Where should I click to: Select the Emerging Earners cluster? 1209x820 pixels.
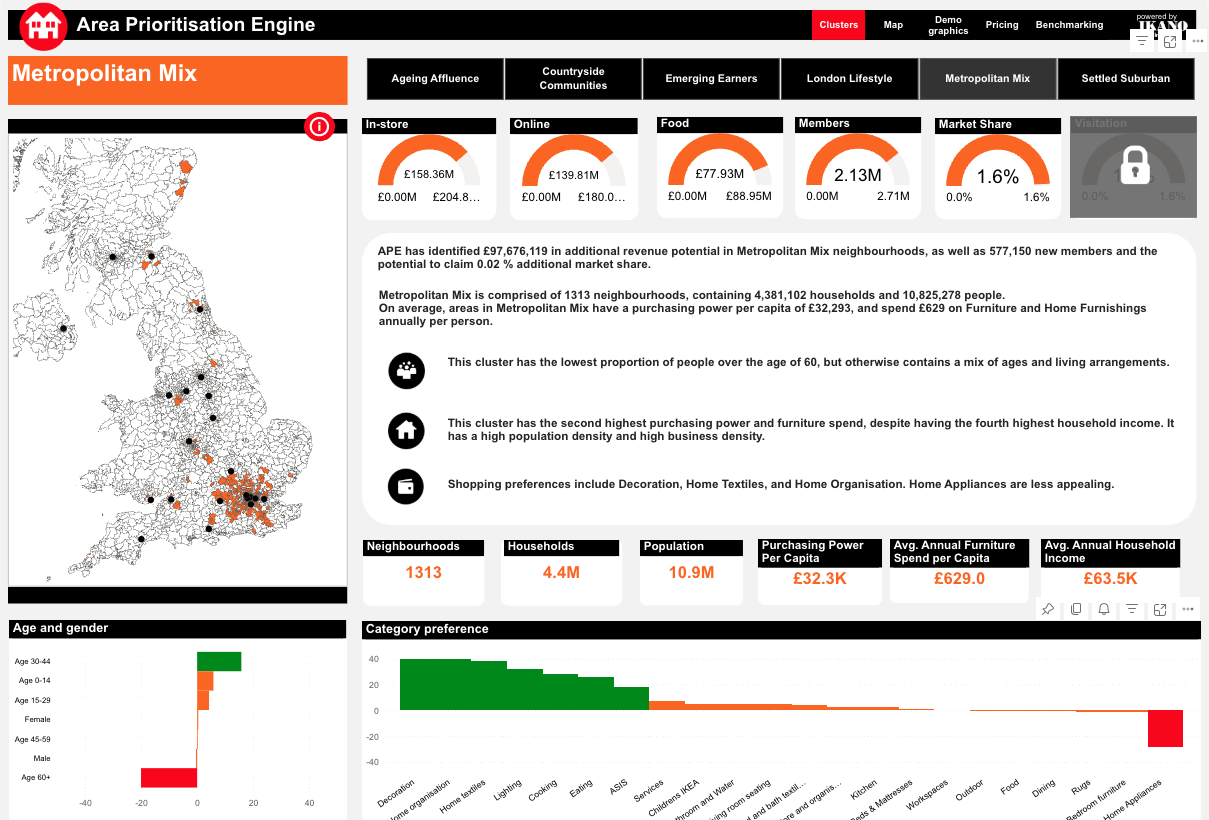(x=711, y=78)
